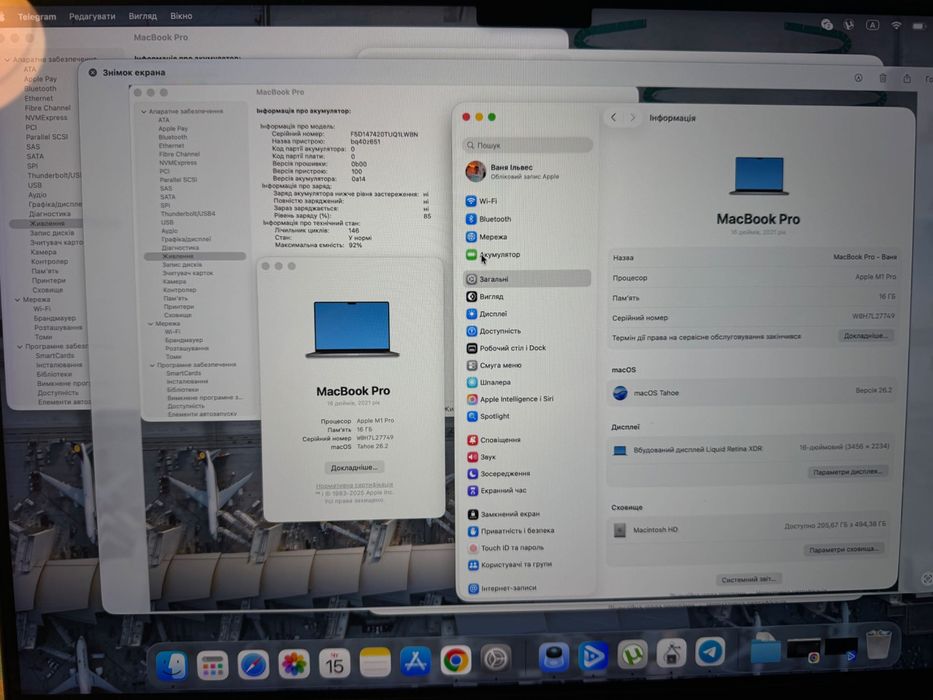This screenshot has height=700, width=933.
Task: Click the share icon in Знімок екрана toolbar
Action: tap(907, 78)
